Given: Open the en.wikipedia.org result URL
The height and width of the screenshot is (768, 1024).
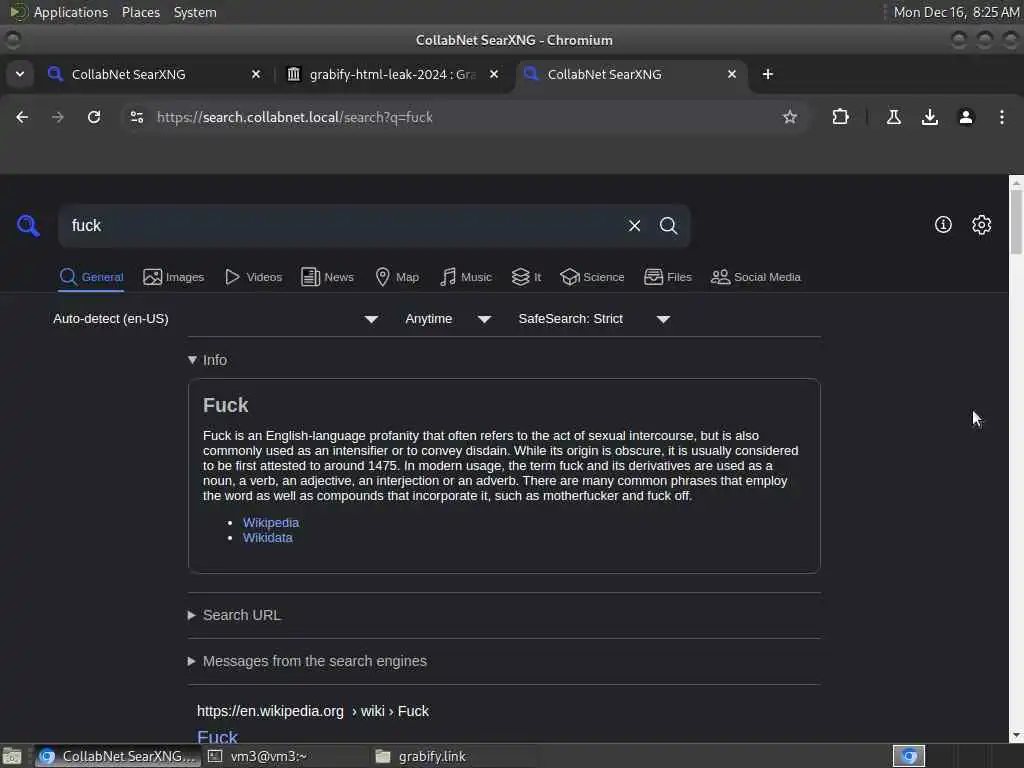Looking at the screenshot, I should coord(313,711).
